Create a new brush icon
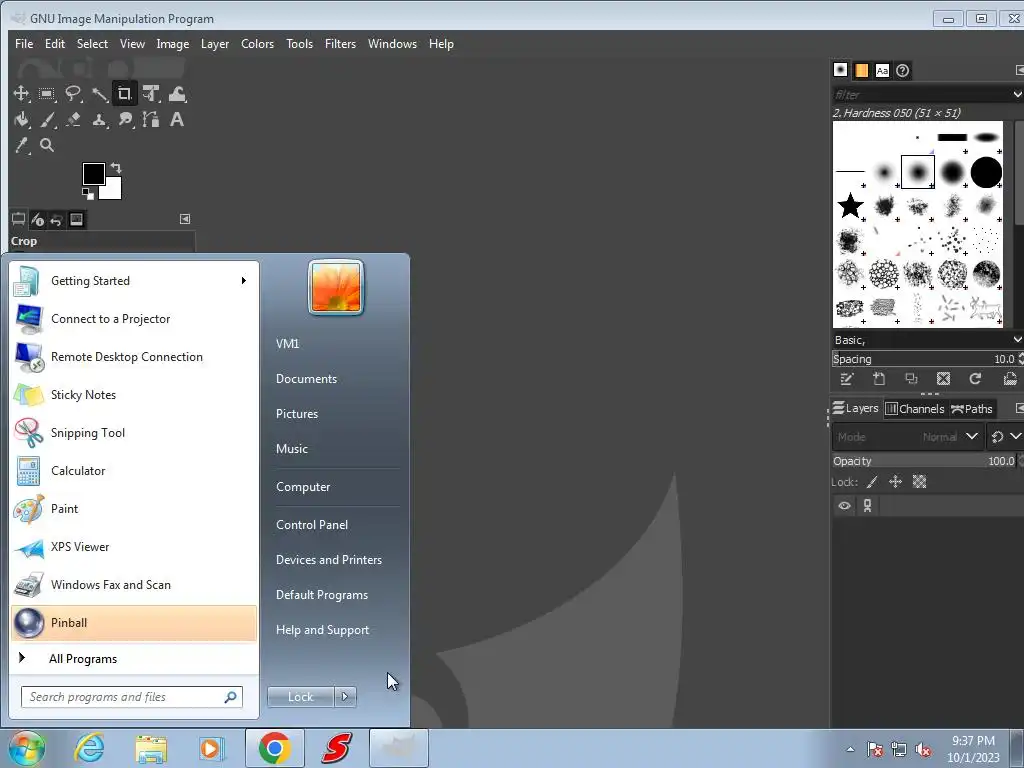The height and width of the screenshot is (768, 1024). click(879, 379)
